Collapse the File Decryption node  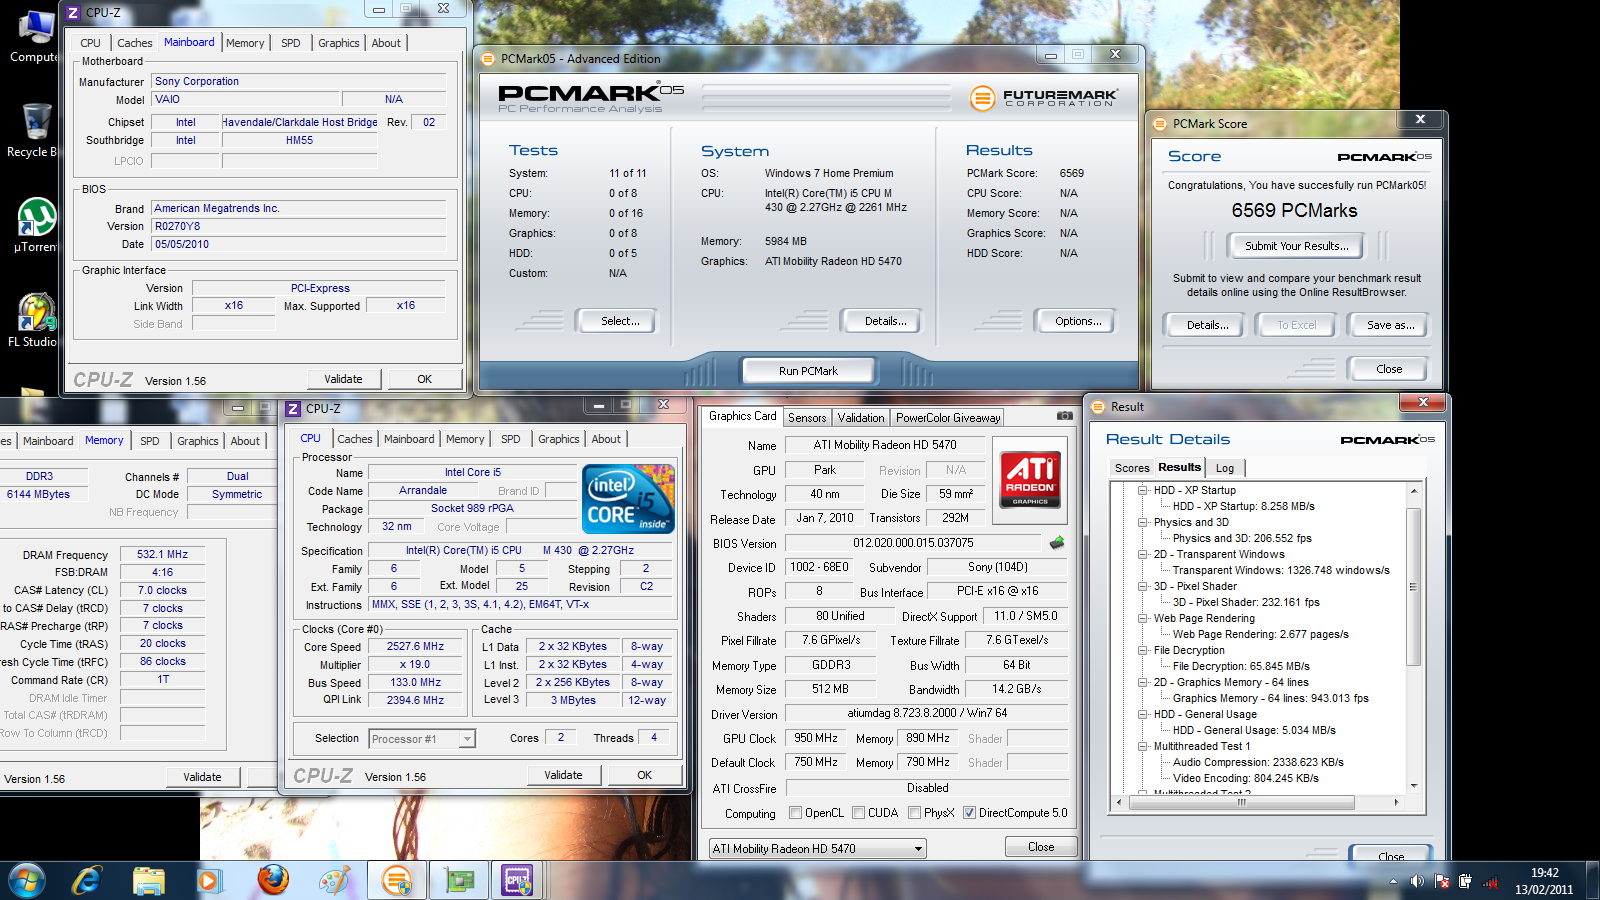coord(1142,650)
